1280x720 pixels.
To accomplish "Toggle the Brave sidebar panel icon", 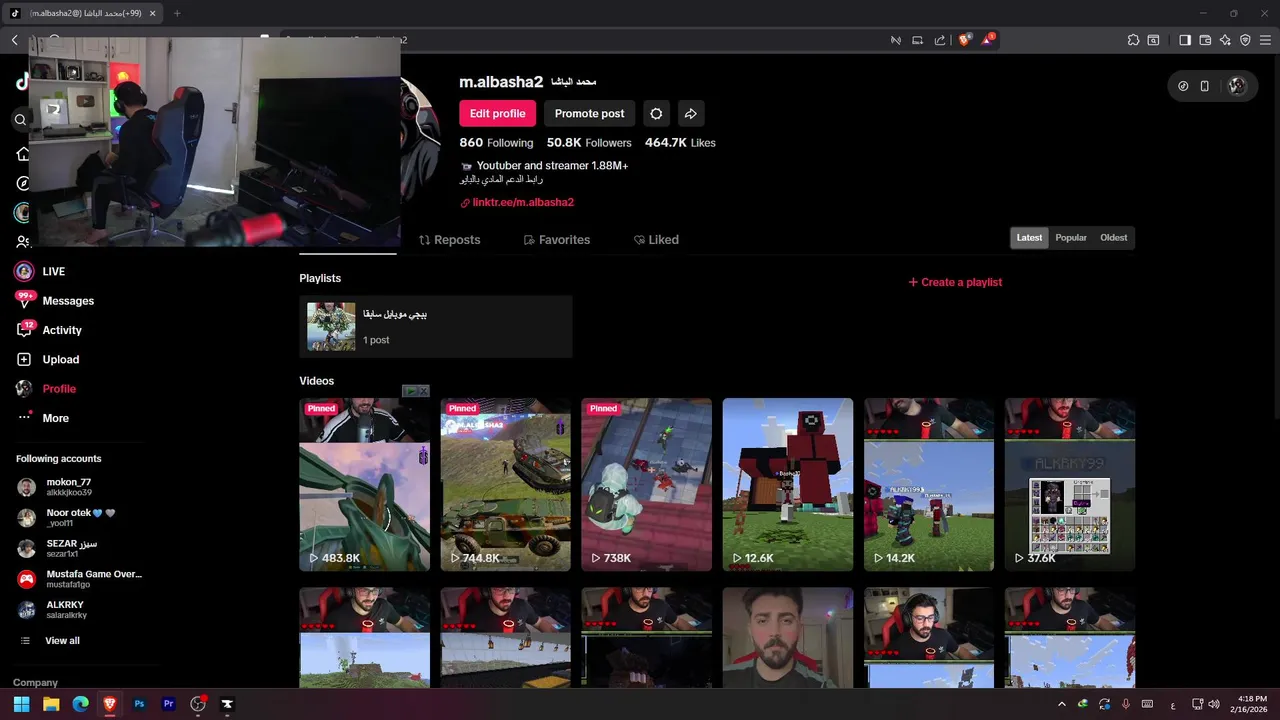I will point(1185,40).
